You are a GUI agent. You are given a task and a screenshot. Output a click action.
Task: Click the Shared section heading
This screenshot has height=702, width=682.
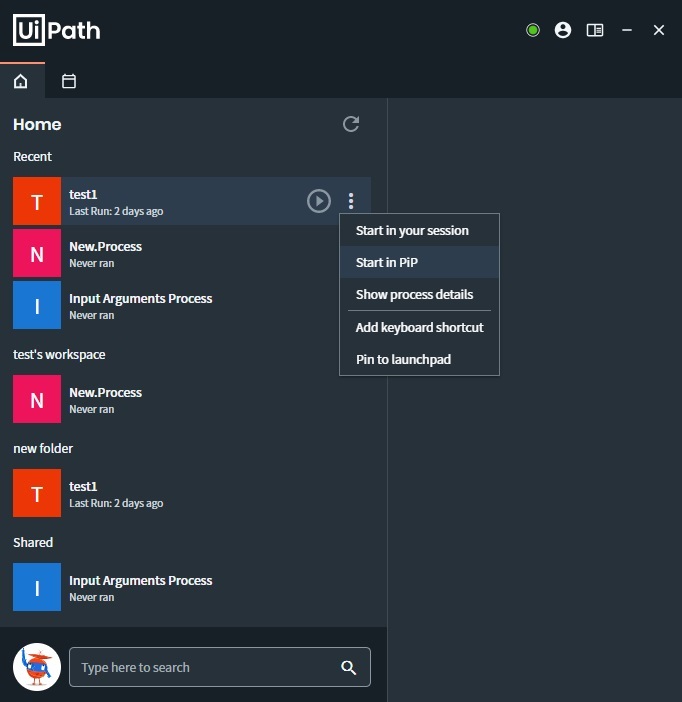coord(33,543)
